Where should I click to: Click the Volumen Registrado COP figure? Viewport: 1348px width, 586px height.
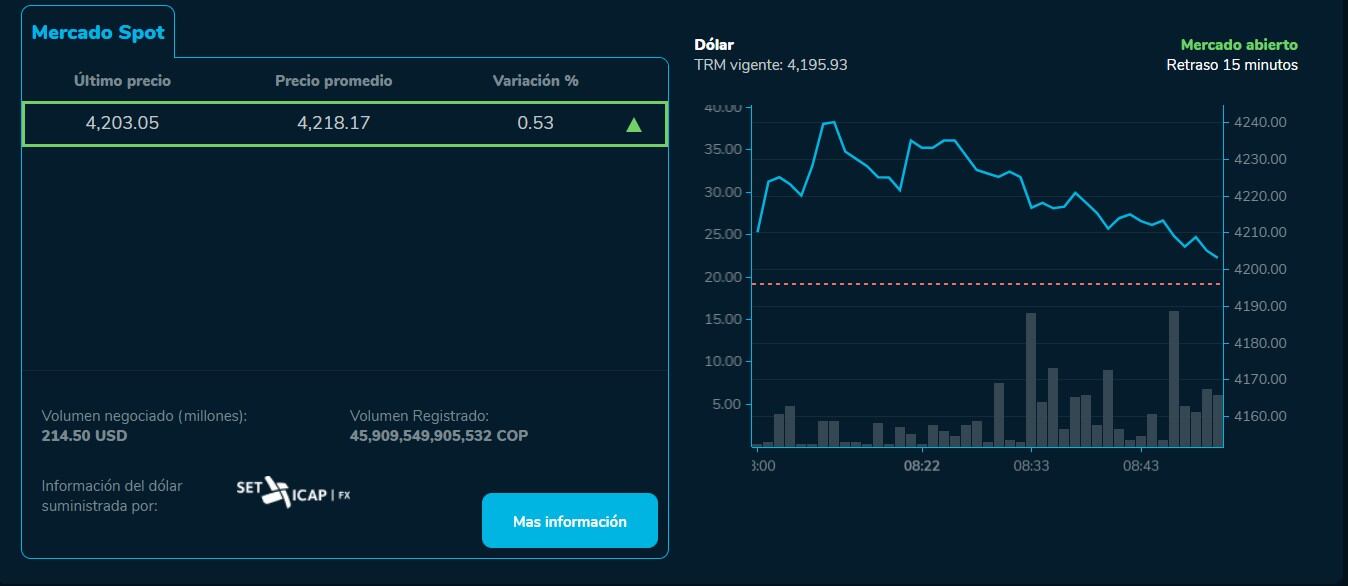coord(439,436)
